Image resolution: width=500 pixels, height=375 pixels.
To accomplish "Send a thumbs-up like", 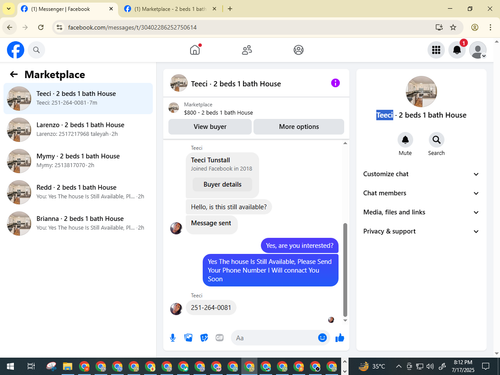I will (340, 338).
